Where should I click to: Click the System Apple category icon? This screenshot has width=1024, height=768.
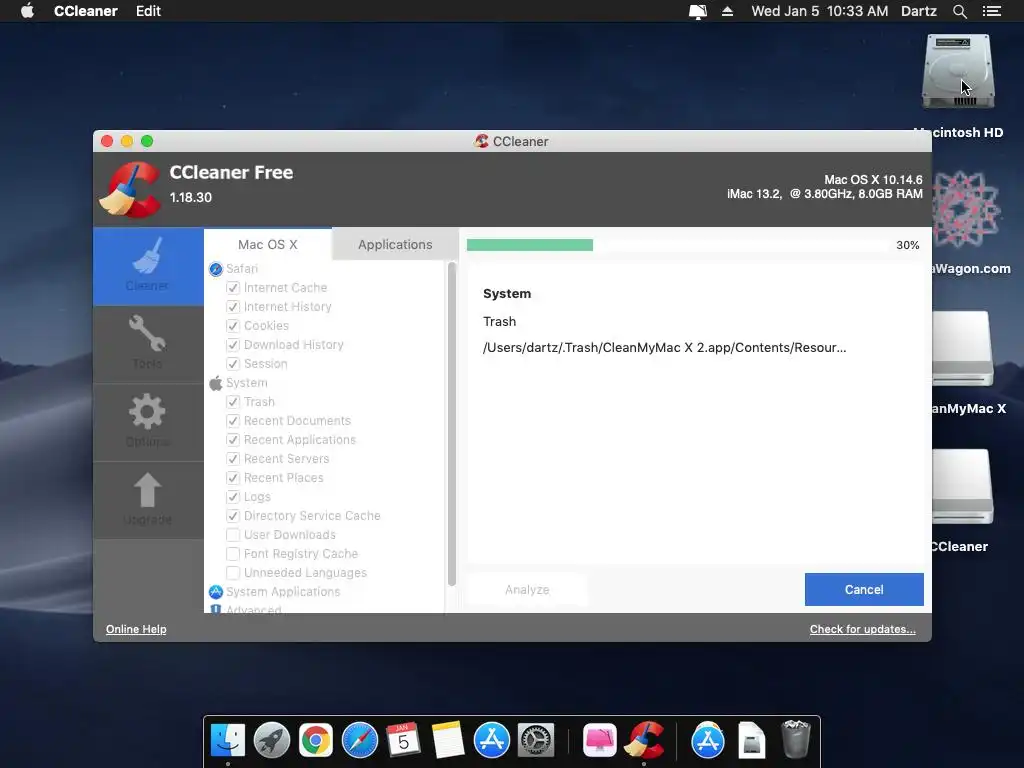216,383
